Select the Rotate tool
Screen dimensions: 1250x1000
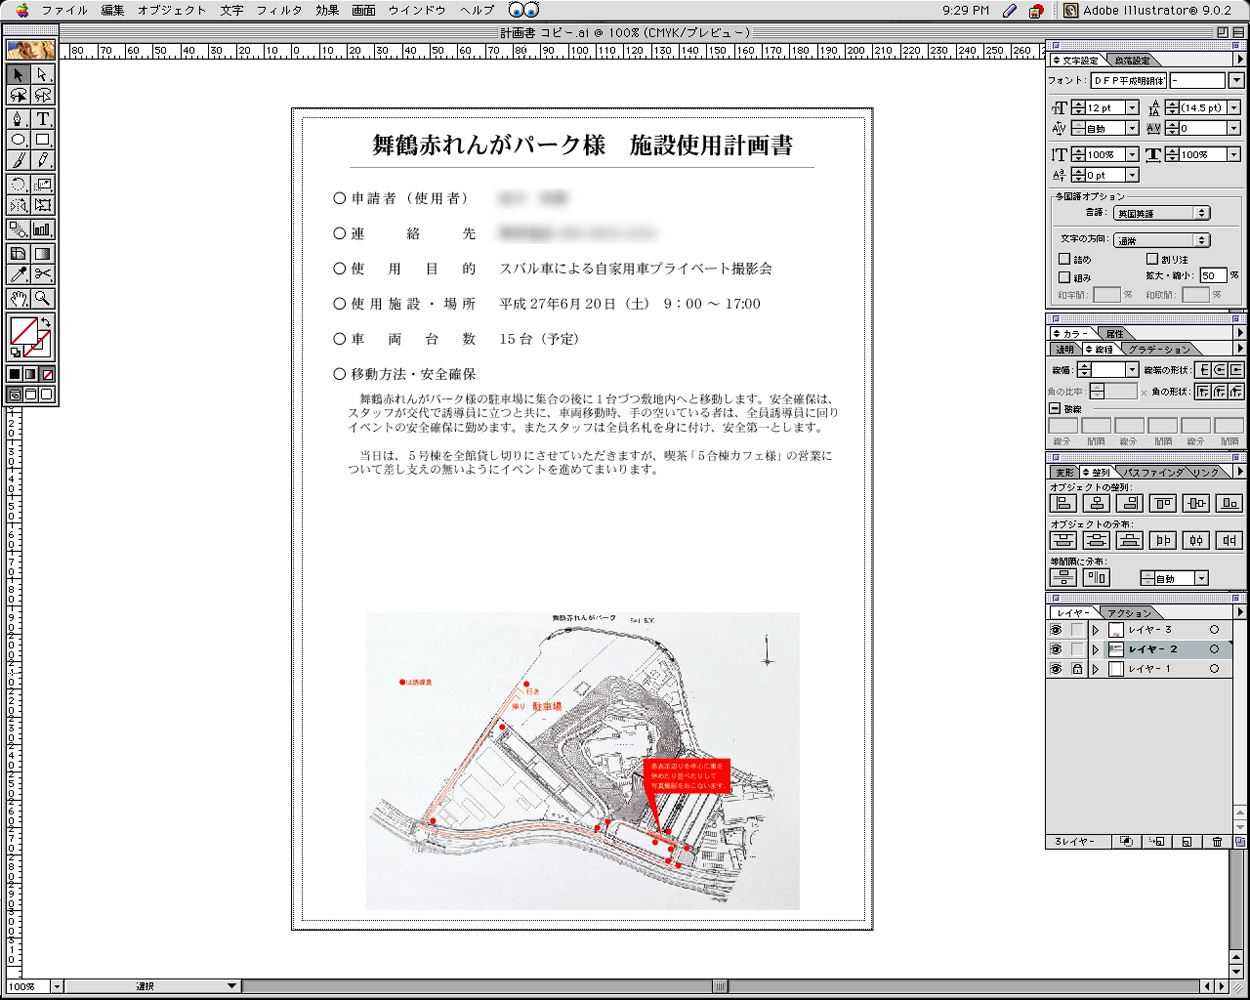tap(18, 185)
